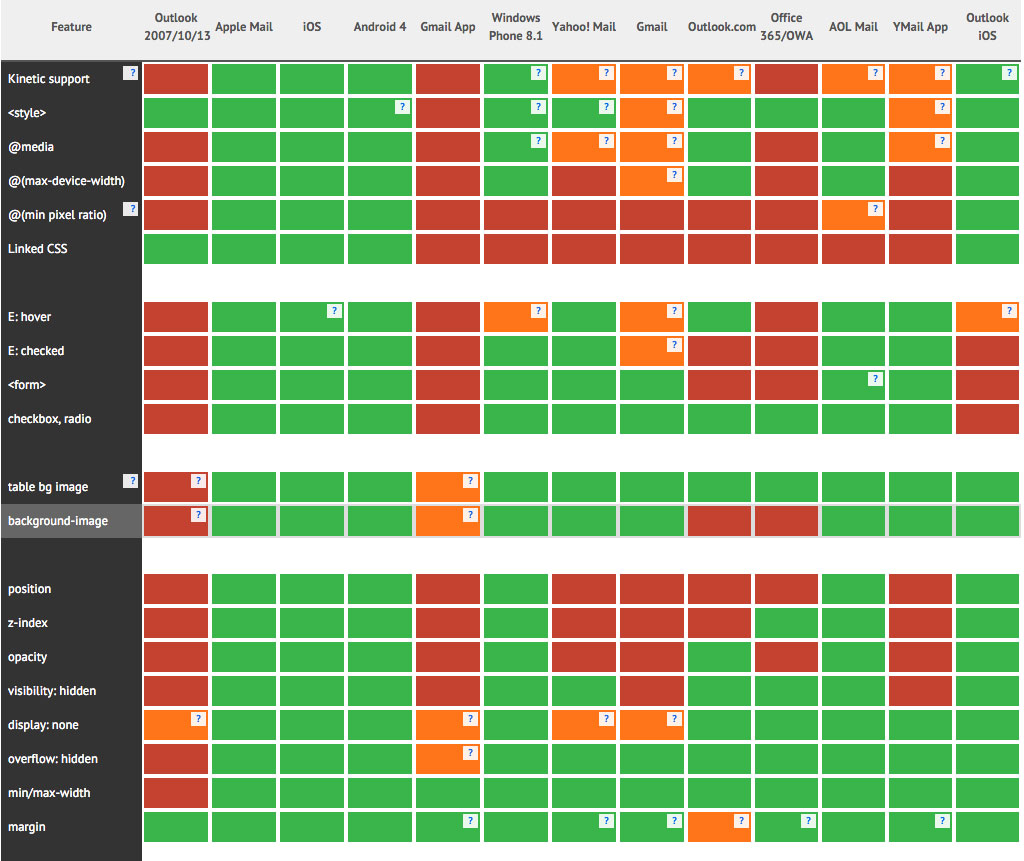The width and height of the screenshot is (1024, 861).
Task: Open the note icon in margin YMail App cell
Action: [x=942, y=821]
